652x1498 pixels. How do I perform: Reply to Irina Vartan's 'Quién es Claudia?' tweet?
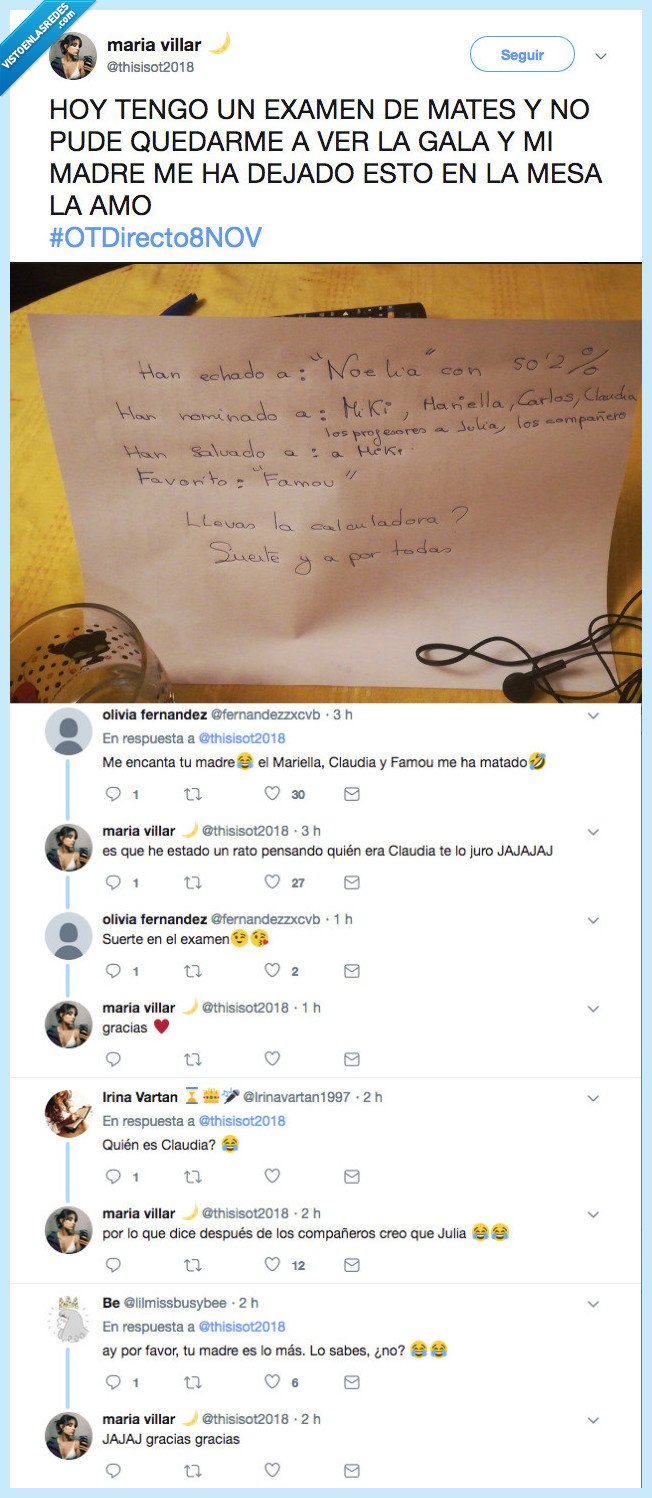113,1177
